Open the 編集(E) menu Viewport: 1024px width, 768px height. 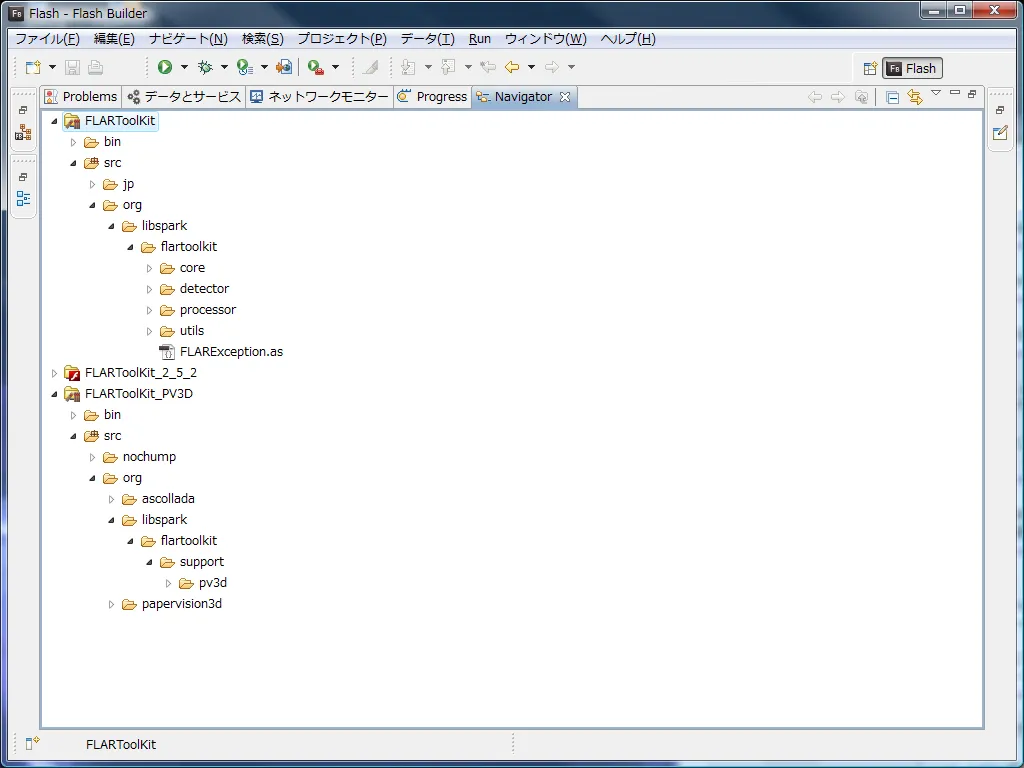tap(114, 39)
